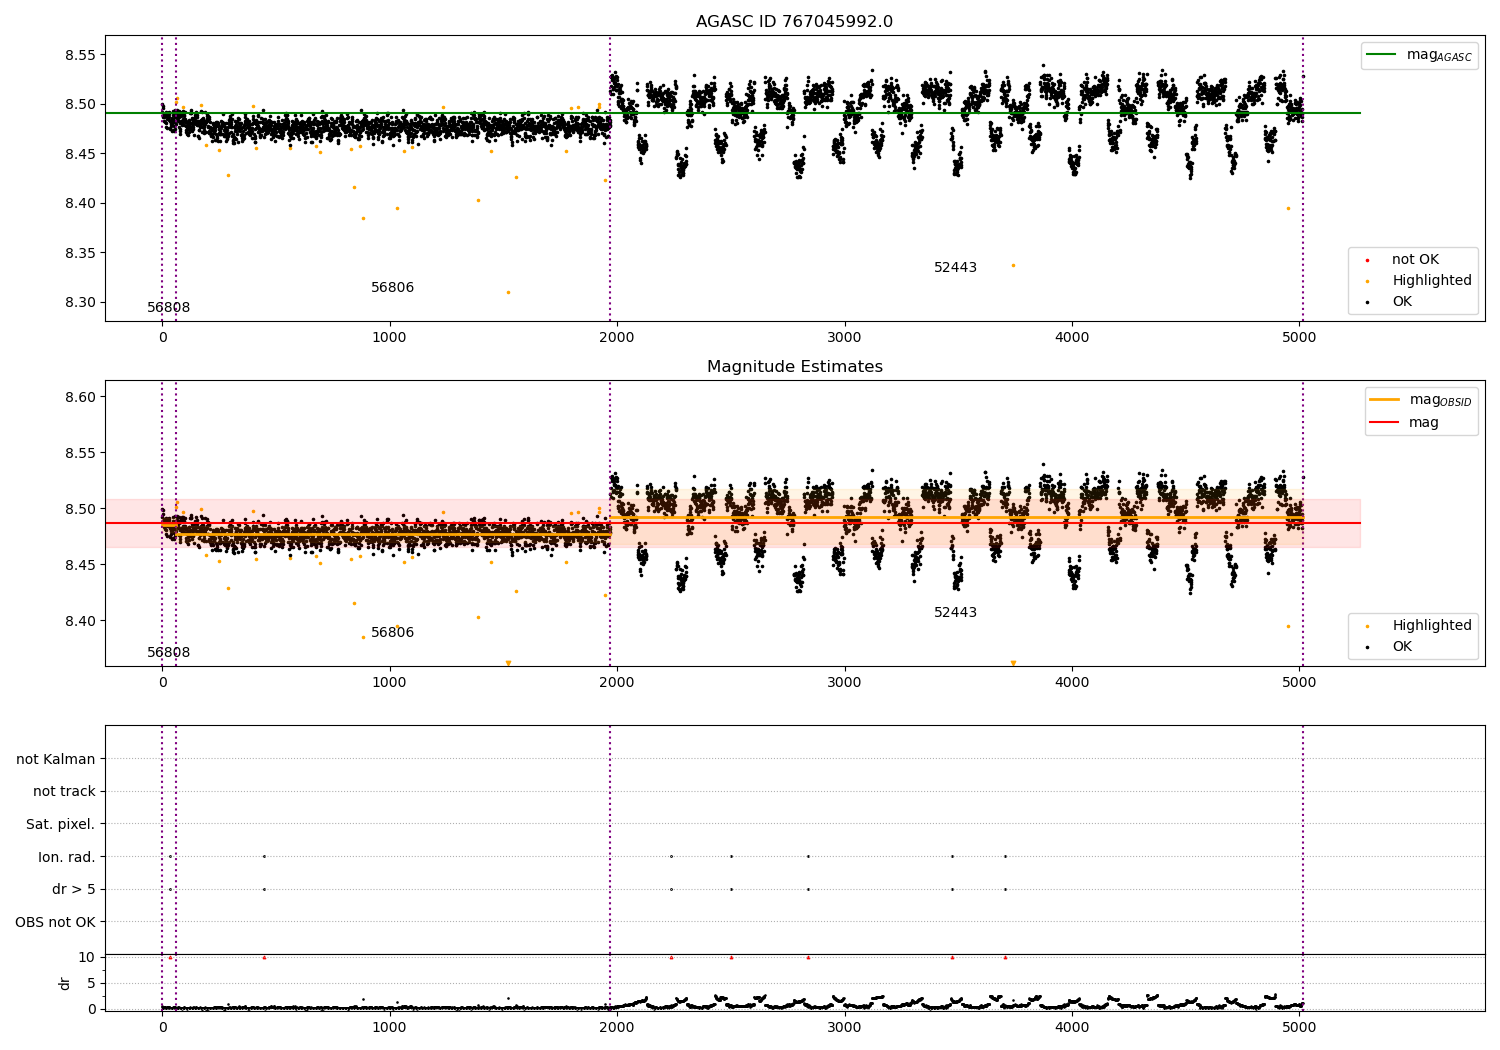Click the "dr > 5" row label
This screenshot has height=1050, width=1500.
[x=74, y=890]
